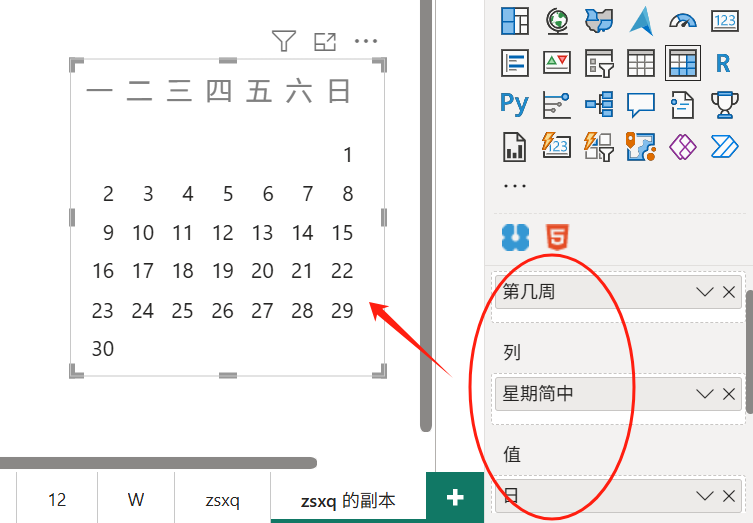The image size is (753, 523).
Task: Select the ArcGIS map visual icon
Action: pyautogui.click(x=641, y=146)
